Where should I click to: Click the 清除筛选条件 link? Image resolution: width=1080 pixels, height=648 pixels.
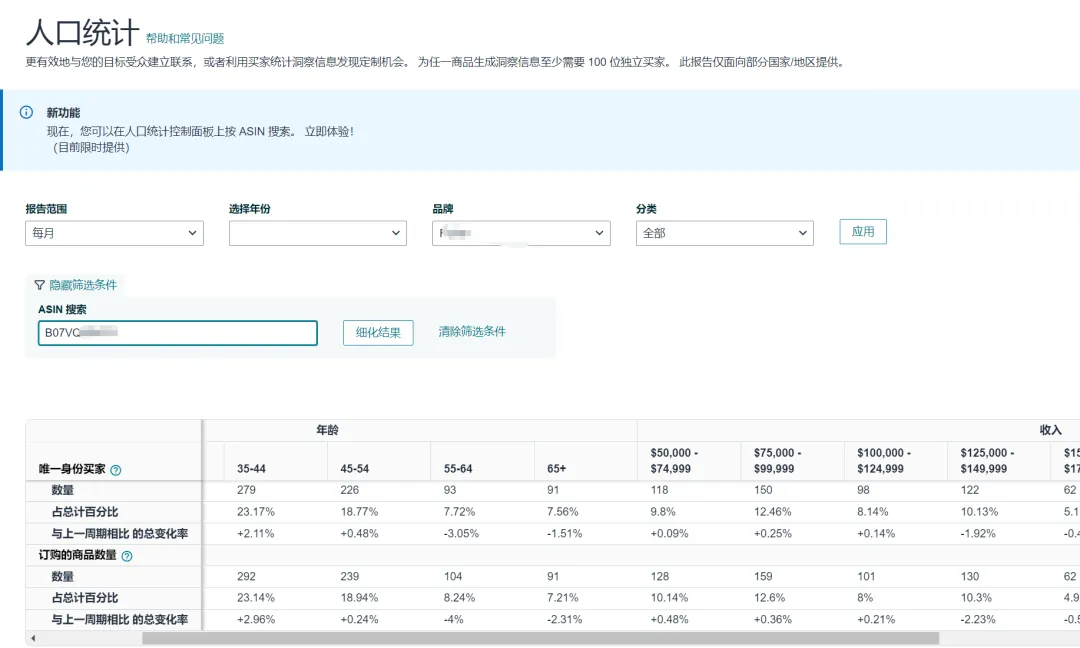[x=472, y=331]
